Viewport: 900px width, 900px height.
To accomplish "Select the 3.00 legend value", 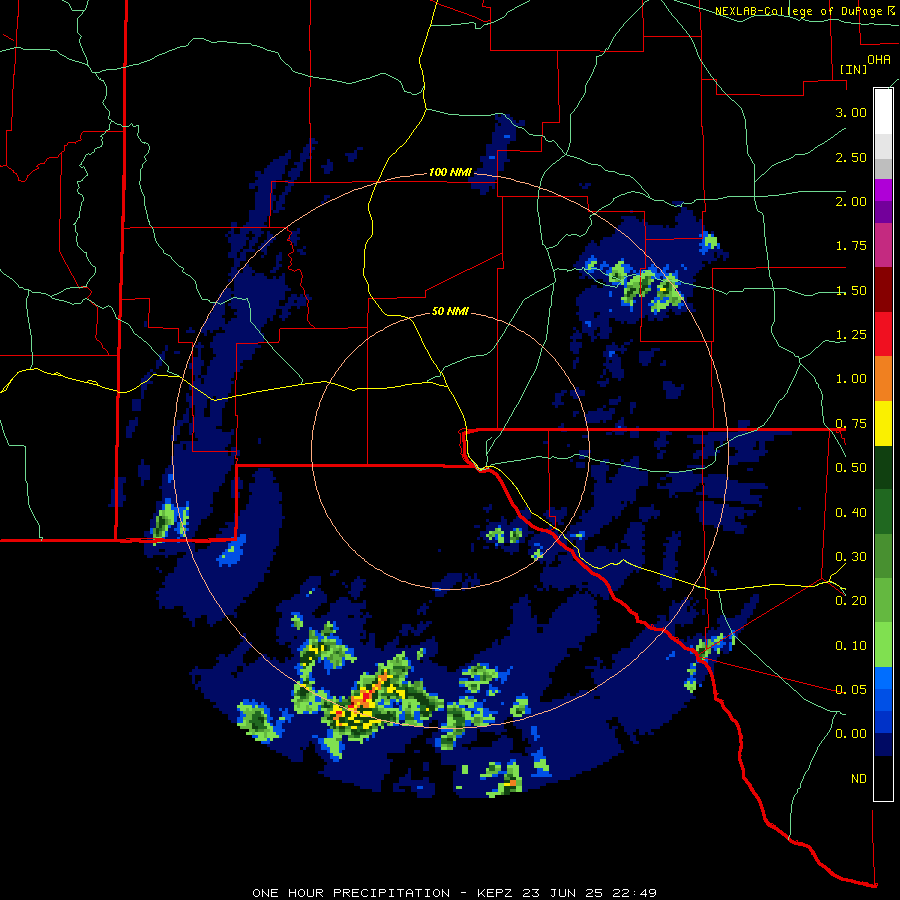I will 851,112.
